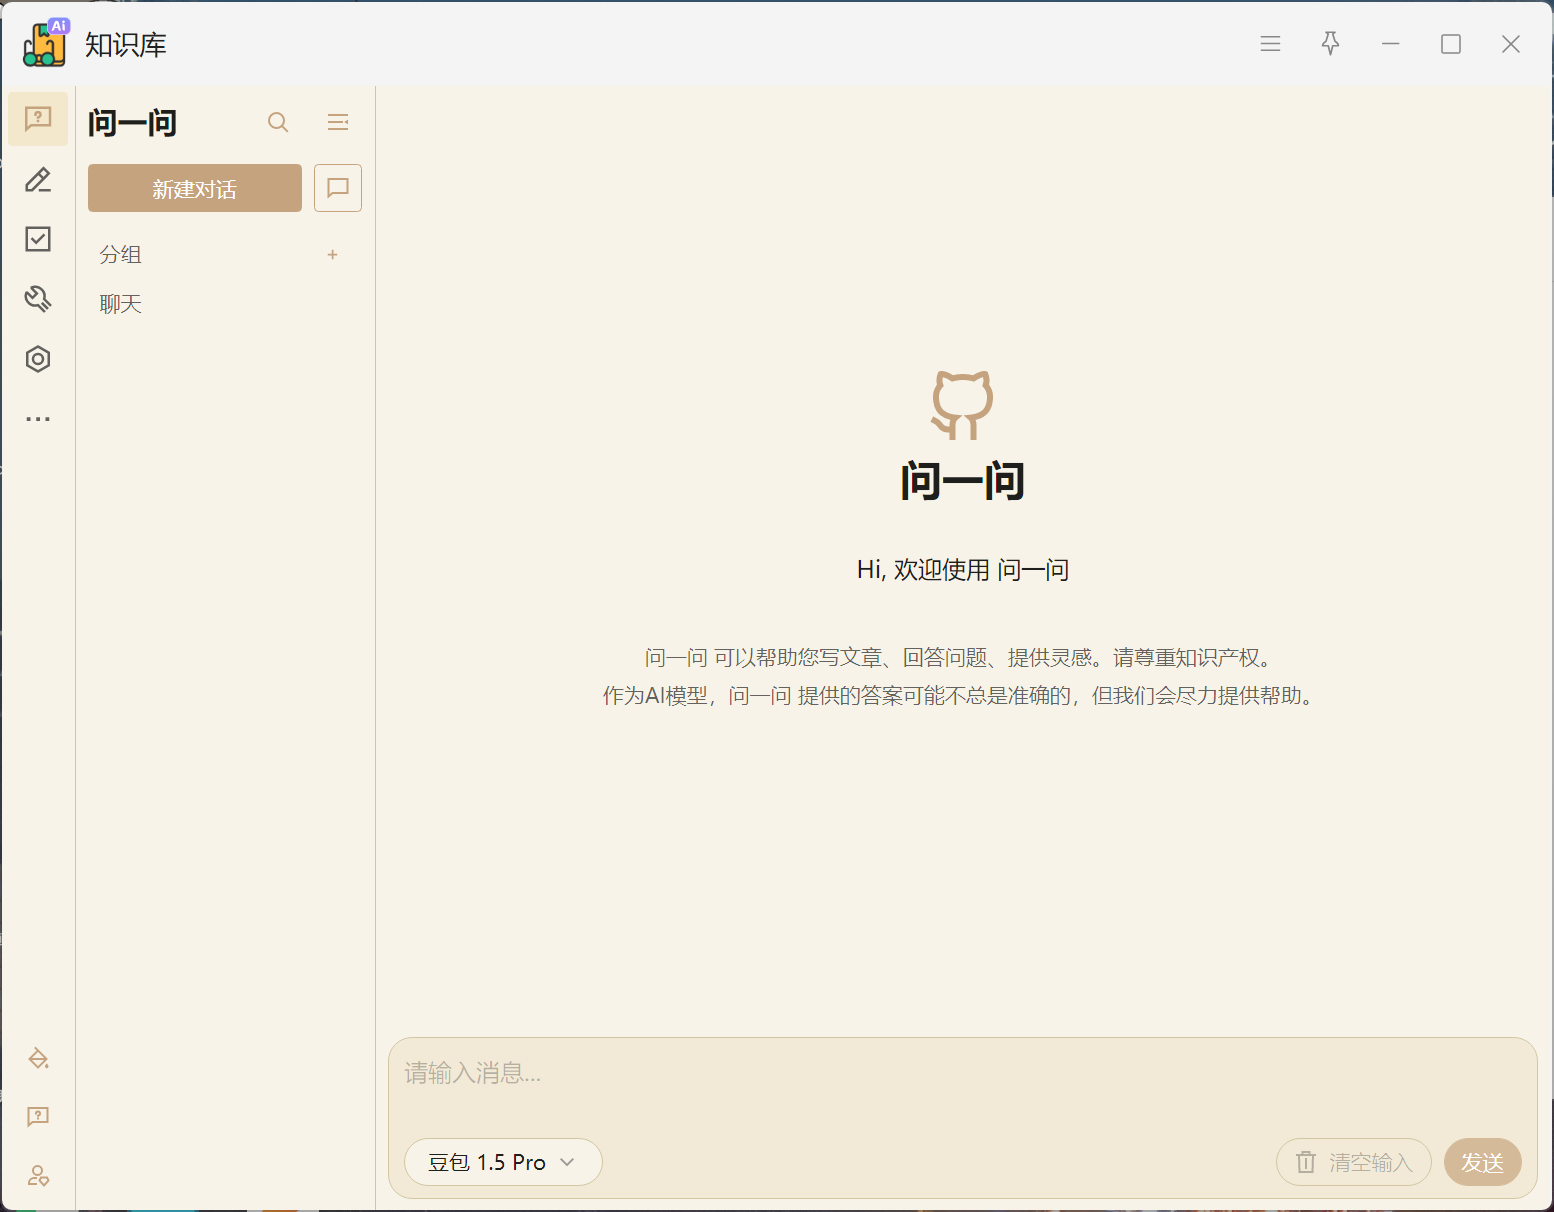
Task: Click the 知识库 app logo
Action: pyautogui.click(x=45, y=43)
